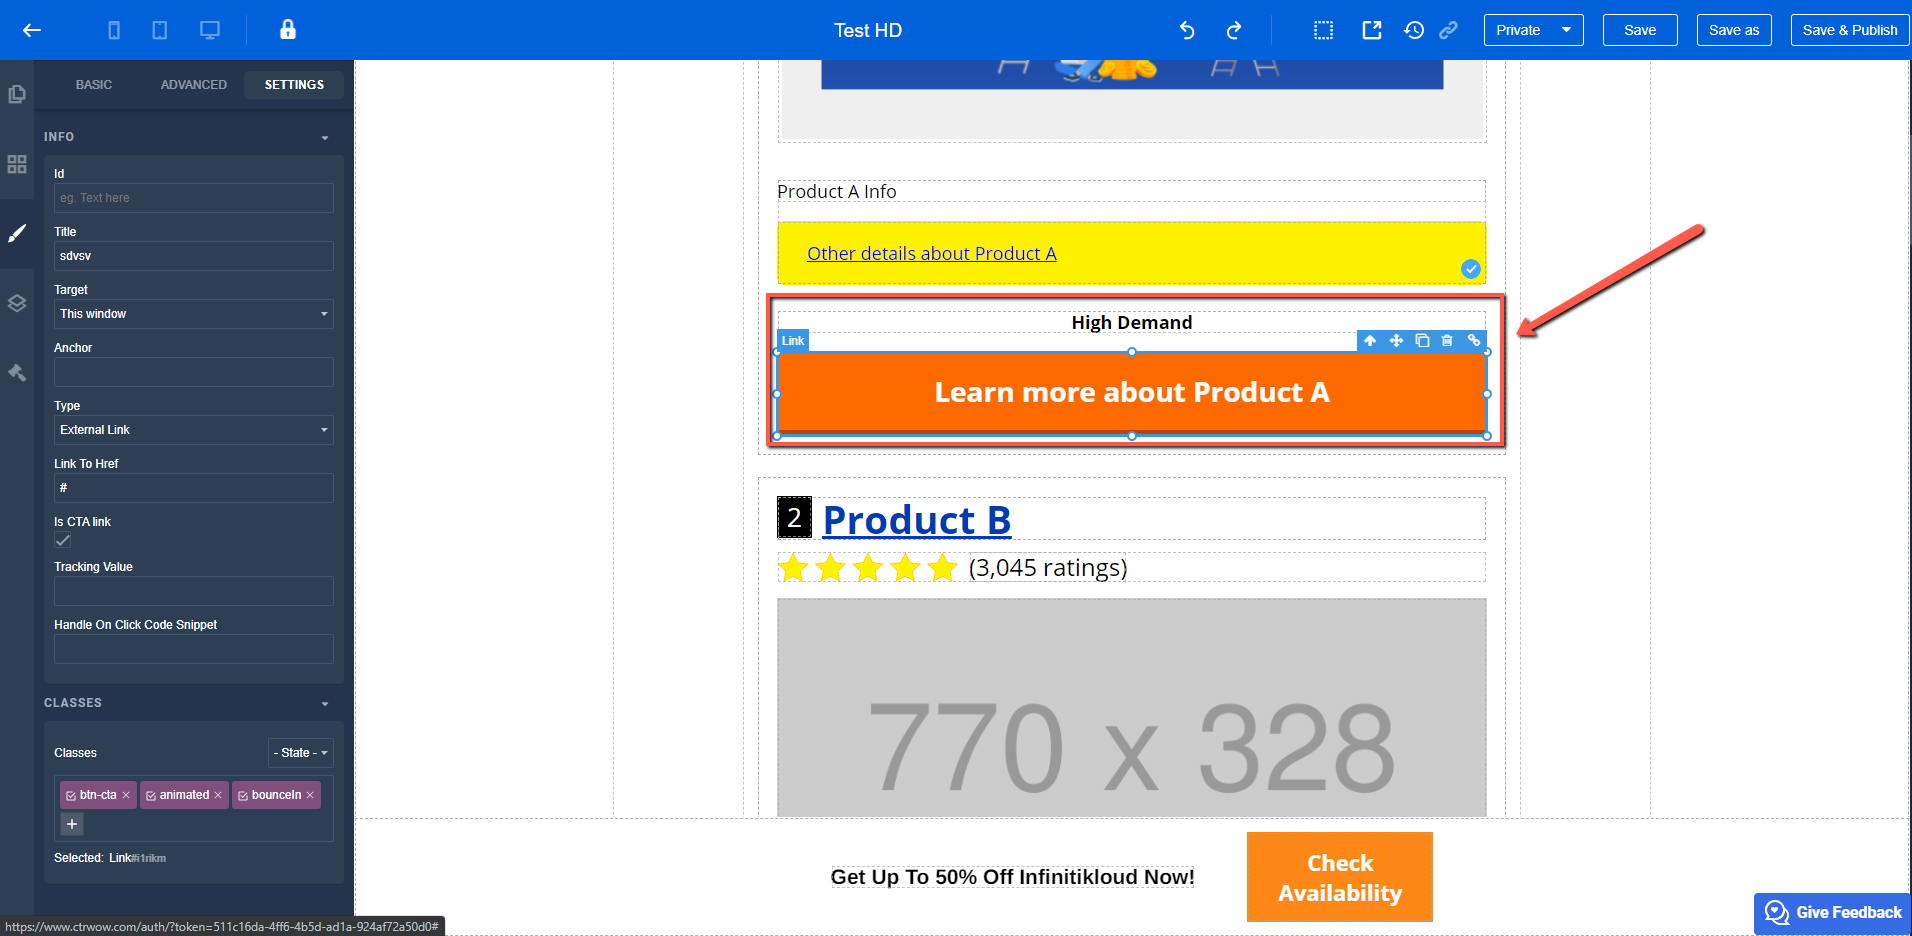Click the lock icon in top bar
This screenshot has width=1912, height=936.
click(288, 29)
